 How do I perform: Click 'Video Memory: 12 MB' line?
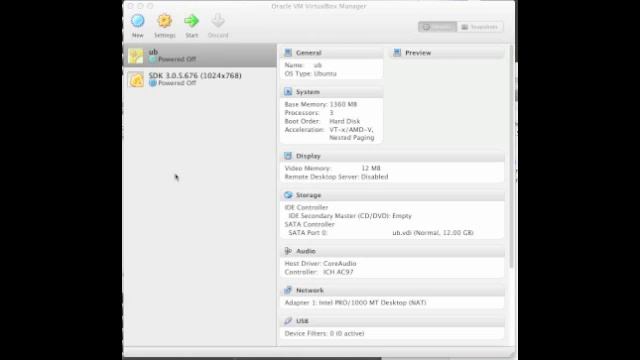click(x=332, y=168)
